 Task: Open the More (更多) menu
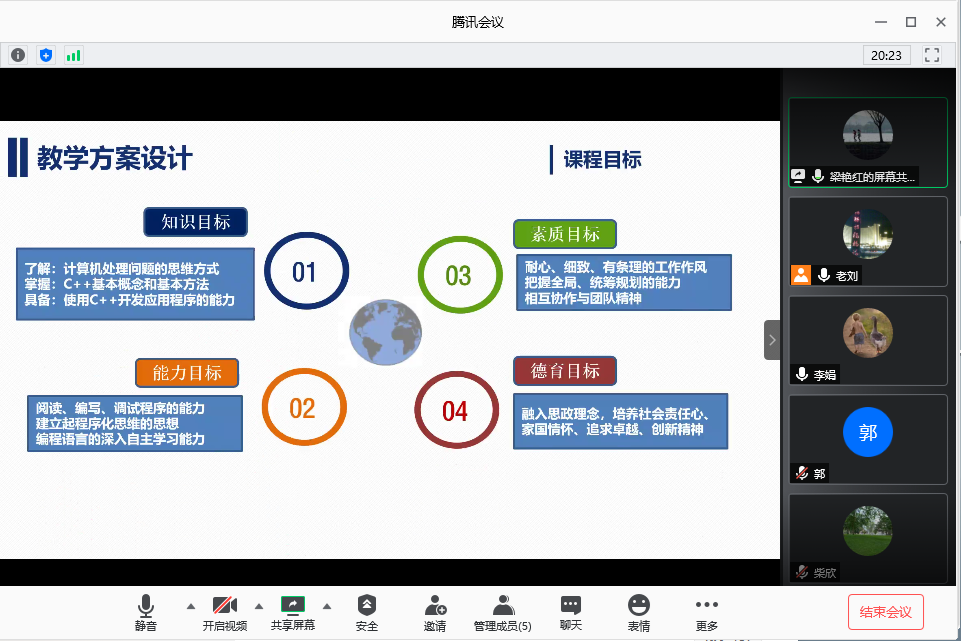click(x=706, y=612)
